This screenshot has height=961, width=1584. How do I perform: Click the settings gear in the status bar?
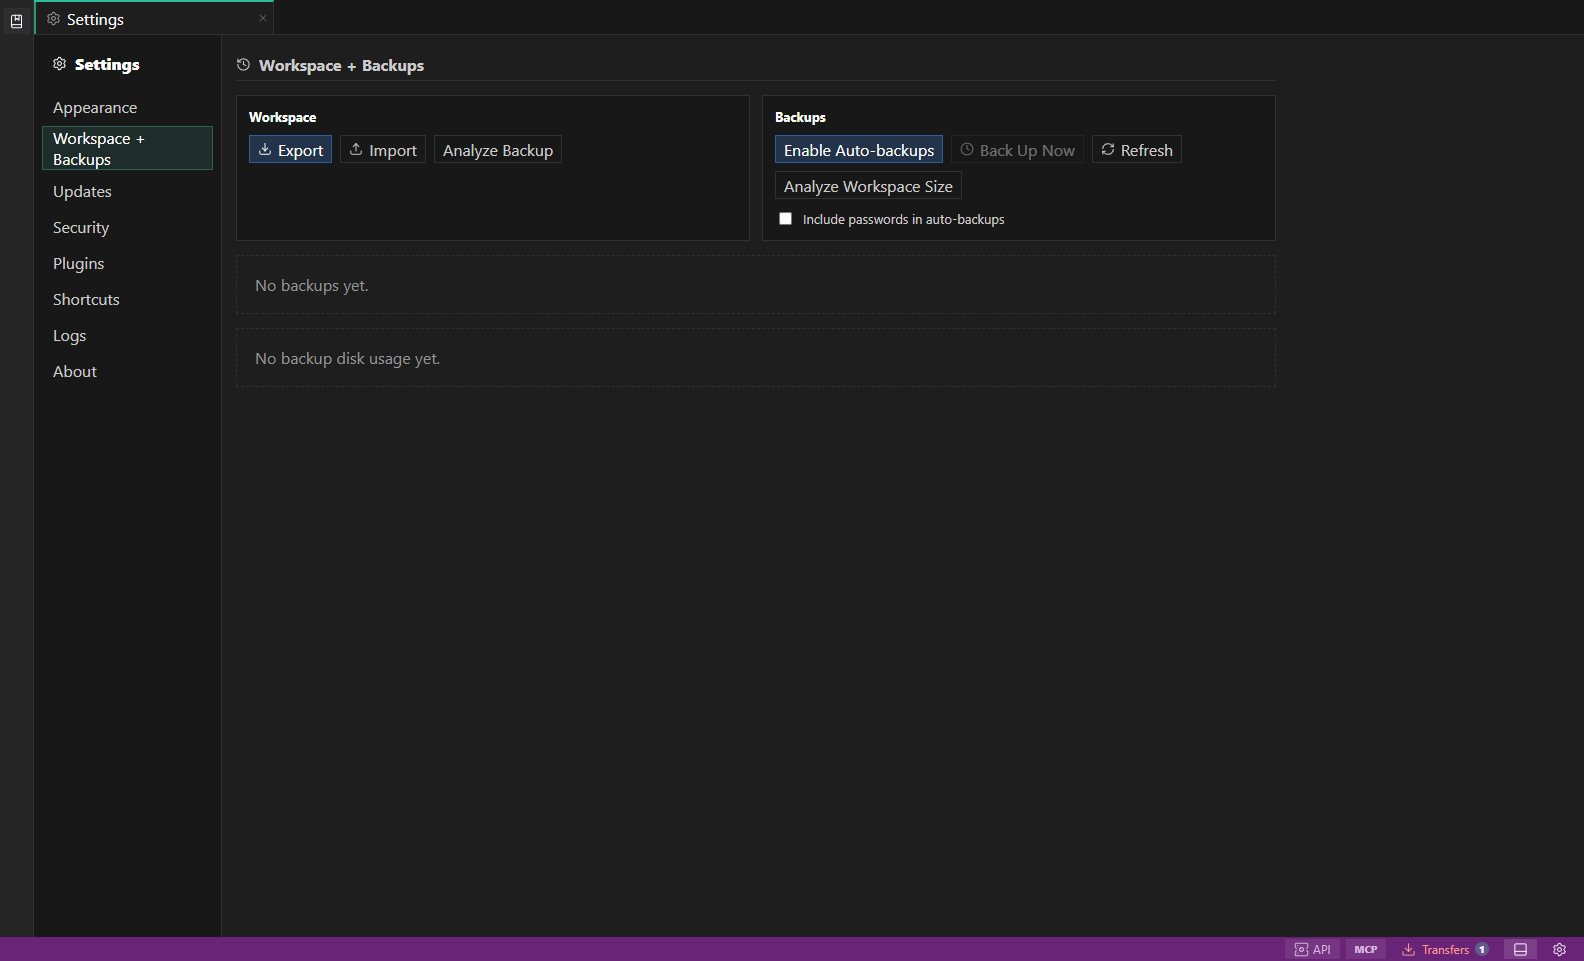click(x=1559, y=950)
